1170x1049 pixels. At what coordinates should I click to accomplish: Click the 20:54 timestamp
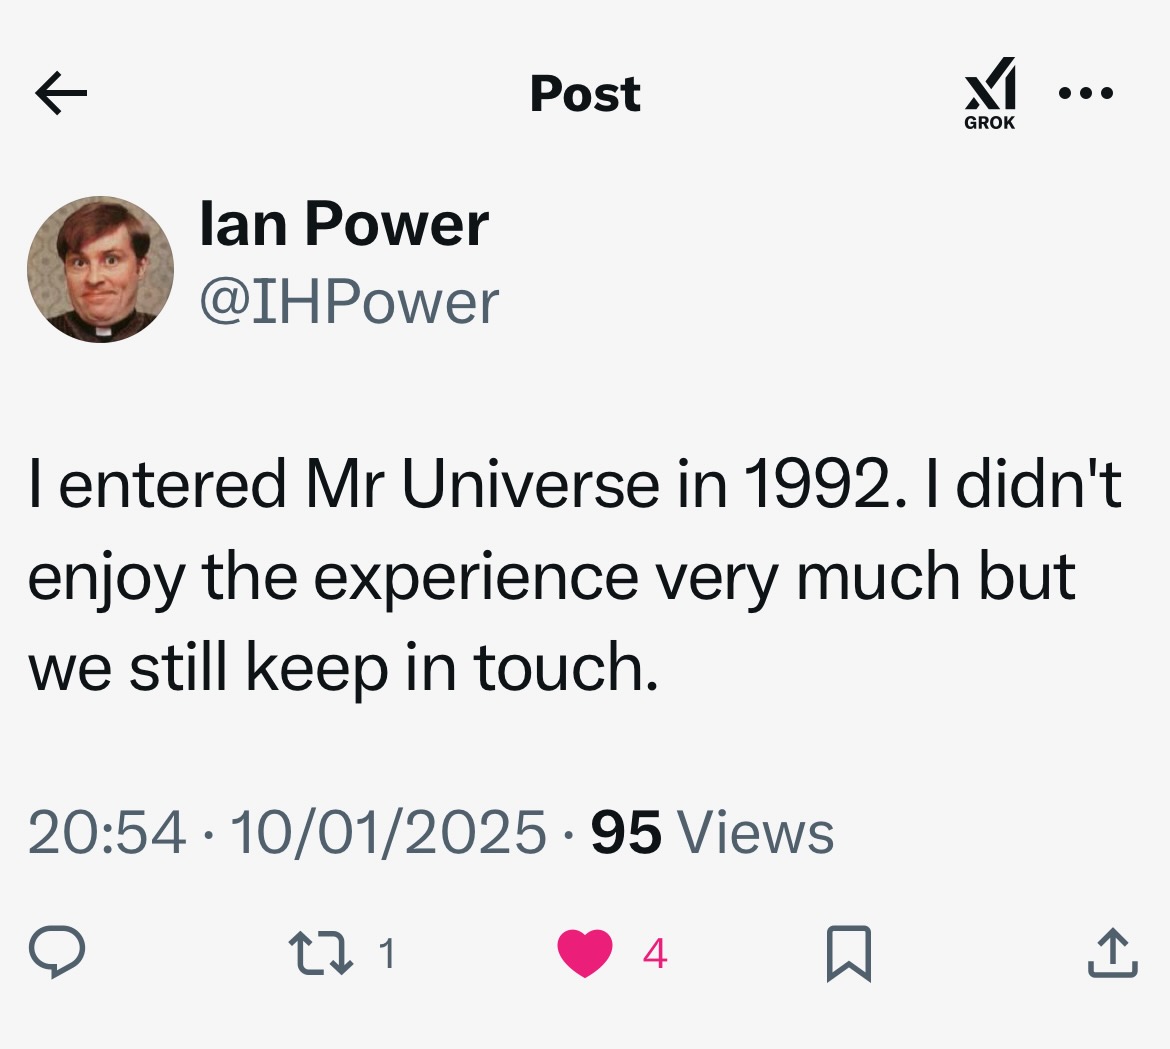[x=107, y=832]
